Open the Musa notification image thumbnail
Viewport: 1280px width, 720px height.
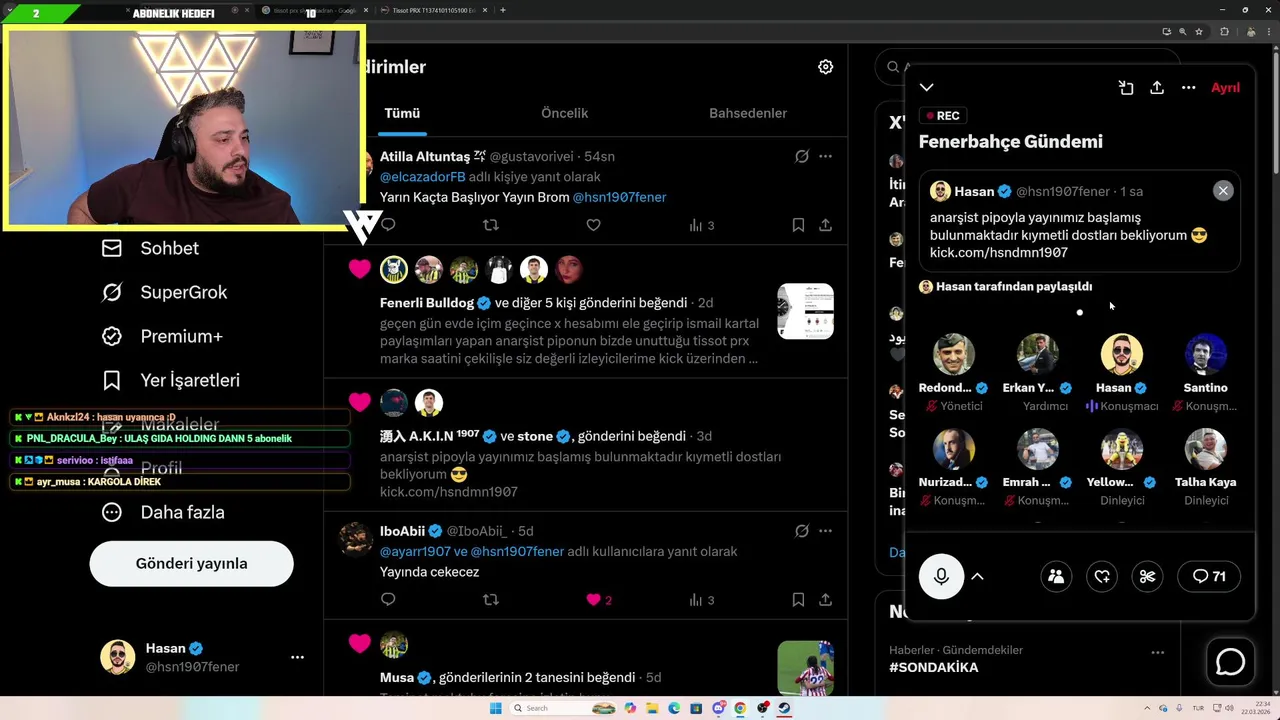(805, 668)
